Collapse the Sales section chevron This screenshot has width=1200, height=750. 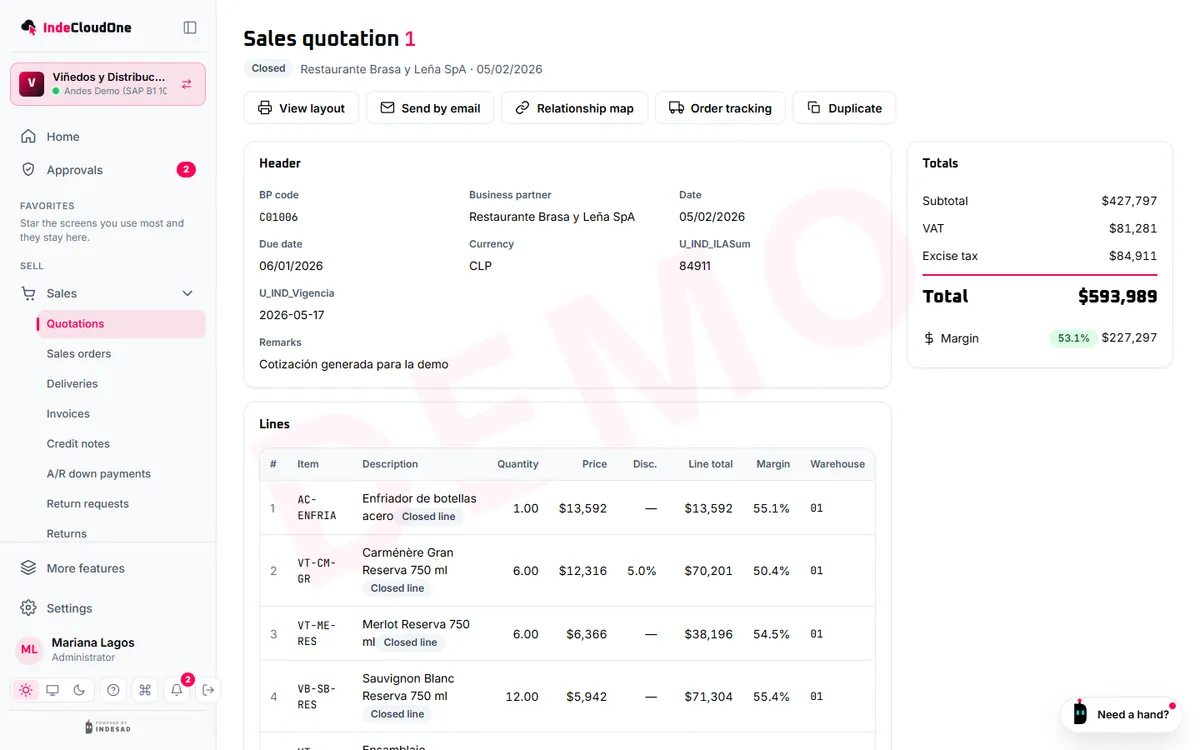(187, 294)
